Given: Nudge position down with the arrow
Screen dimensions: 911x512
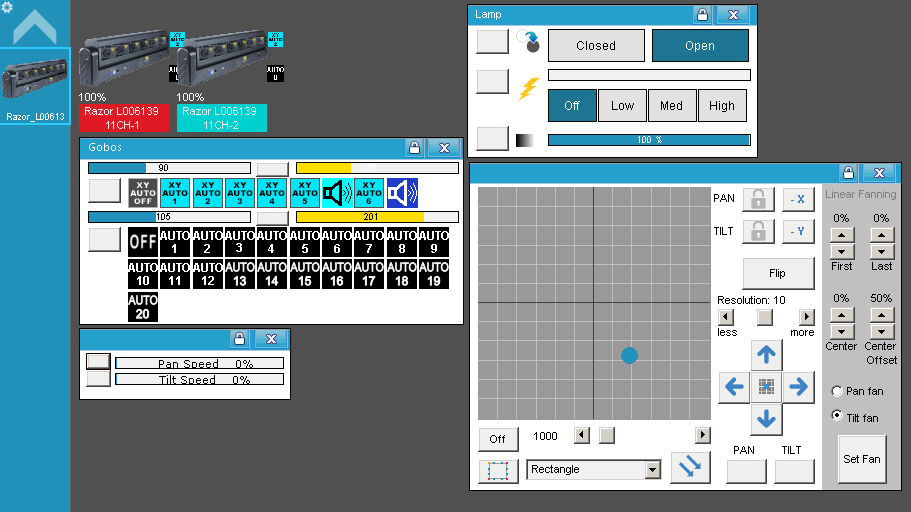Looking at the screenshot, I should 766,419.
